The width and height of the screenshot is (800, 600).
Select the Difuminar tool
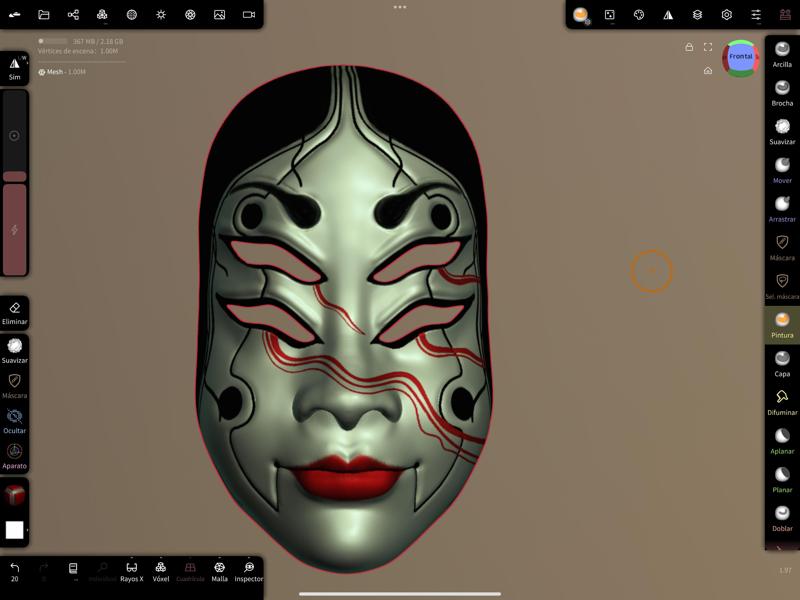(782, 403)
